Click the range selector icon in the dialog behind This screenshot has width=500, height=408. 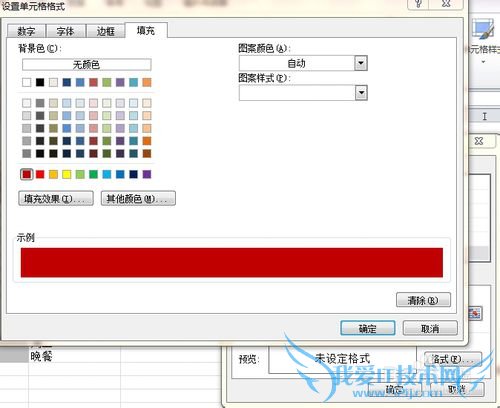coord(475,313)
